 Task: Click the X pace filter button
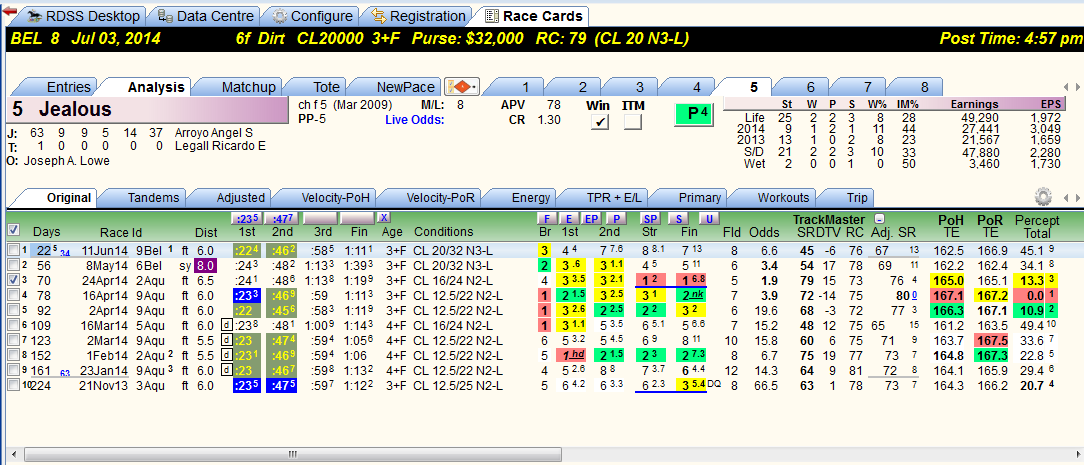[x=384, y=218]
